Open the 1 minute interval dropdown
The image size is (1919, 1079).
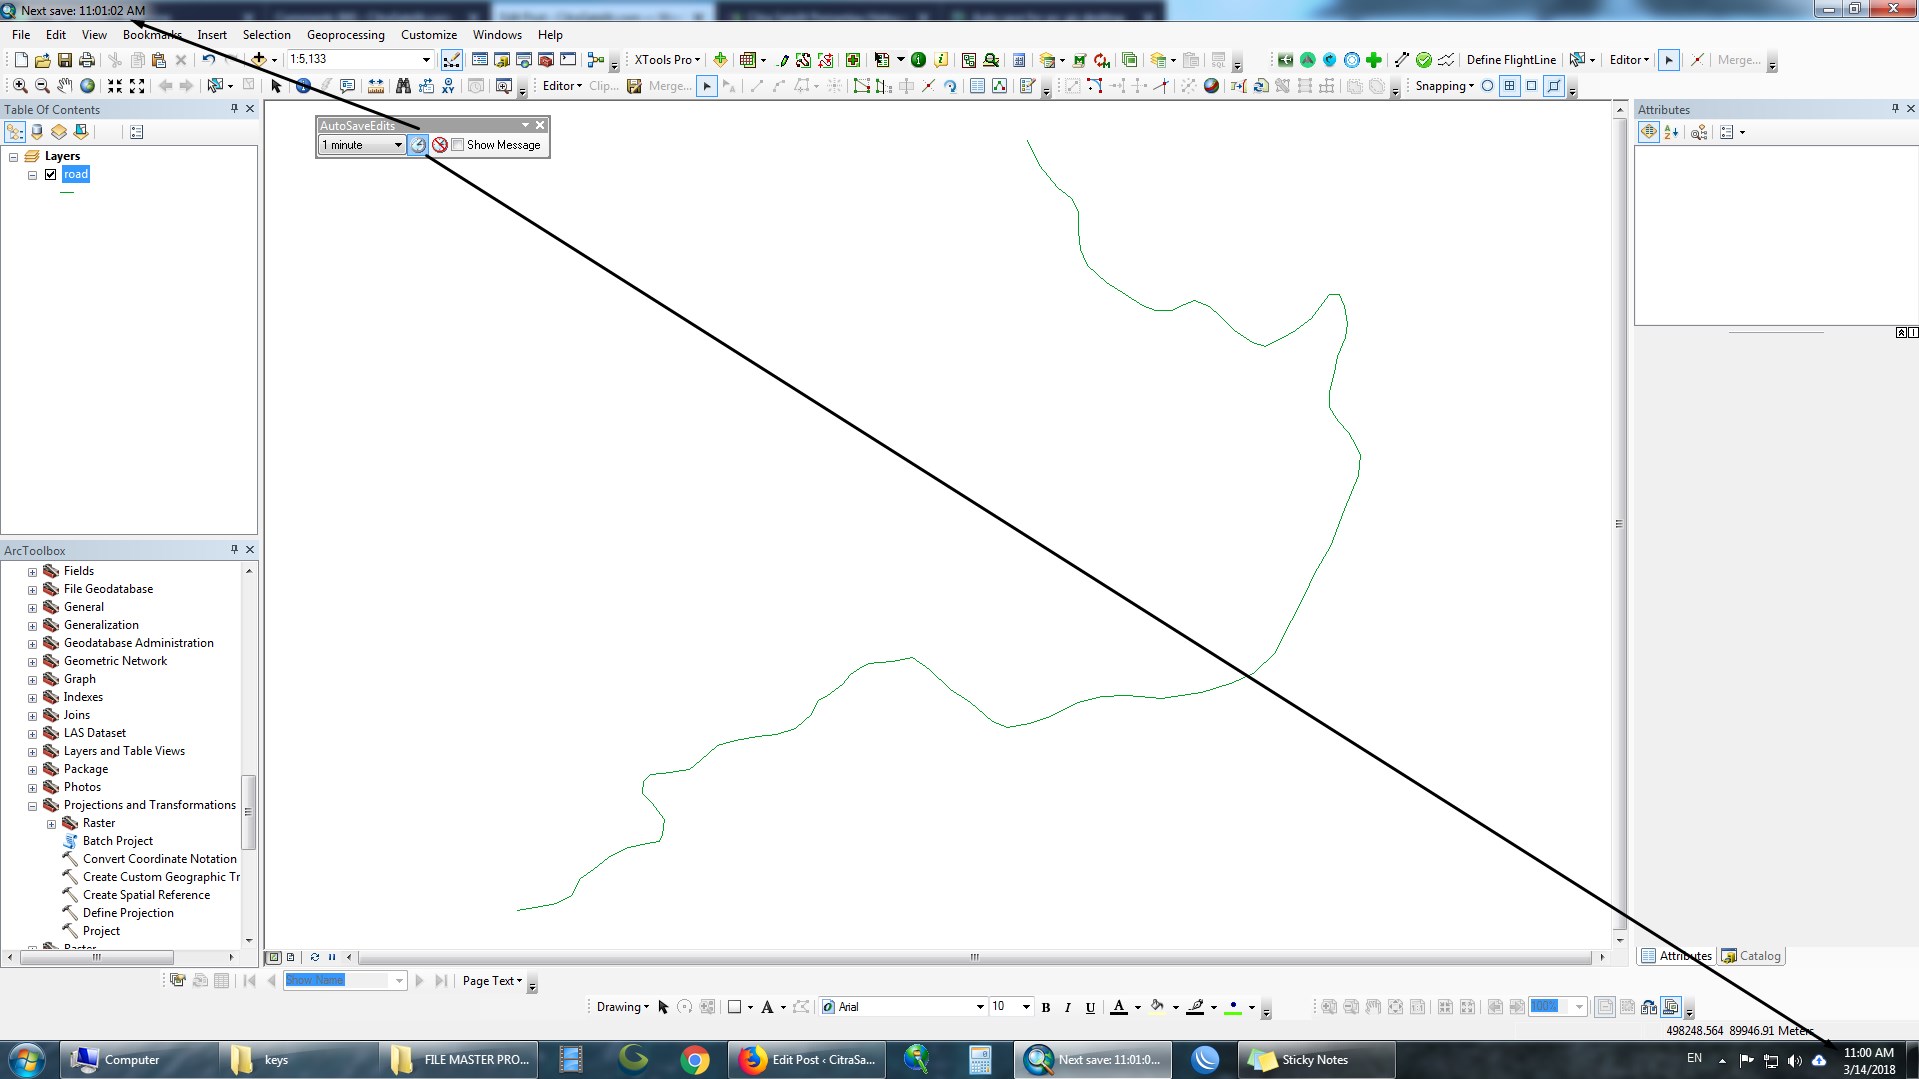pos(397,145)
